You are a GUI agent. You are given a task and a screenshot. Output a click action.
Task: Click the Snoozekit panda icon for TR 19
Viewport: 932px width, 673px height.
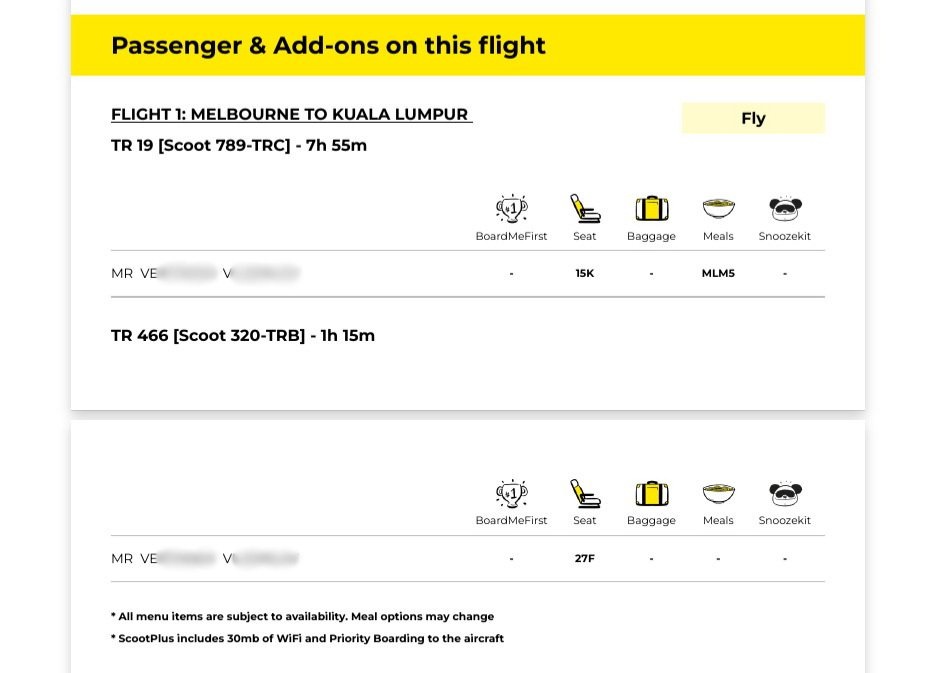point(785,209)
